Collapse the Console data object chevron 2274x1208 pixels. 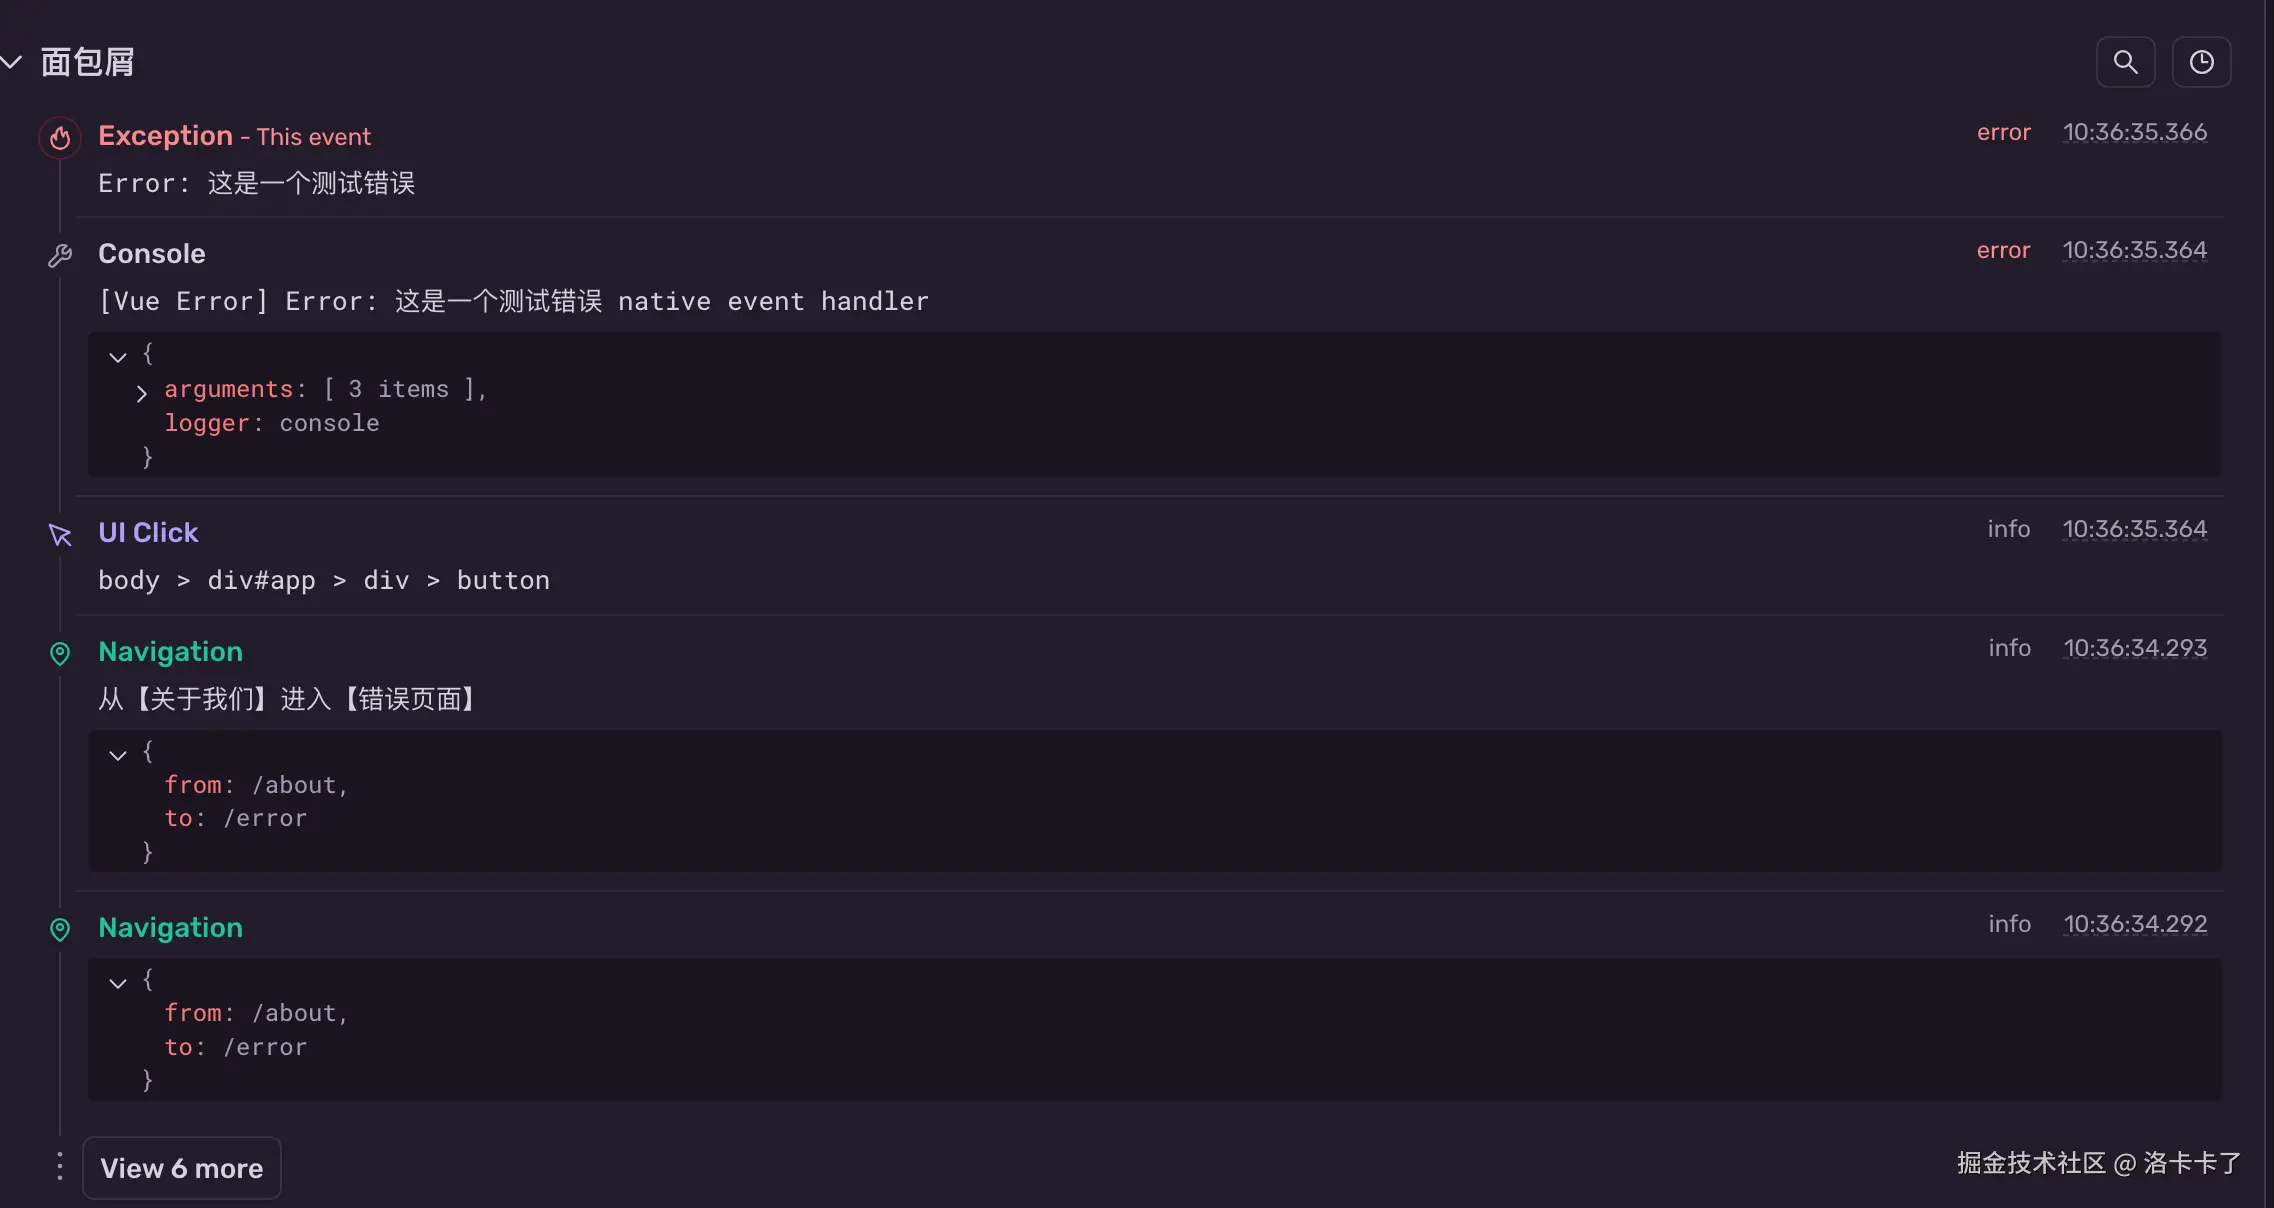tap(118, 356)
